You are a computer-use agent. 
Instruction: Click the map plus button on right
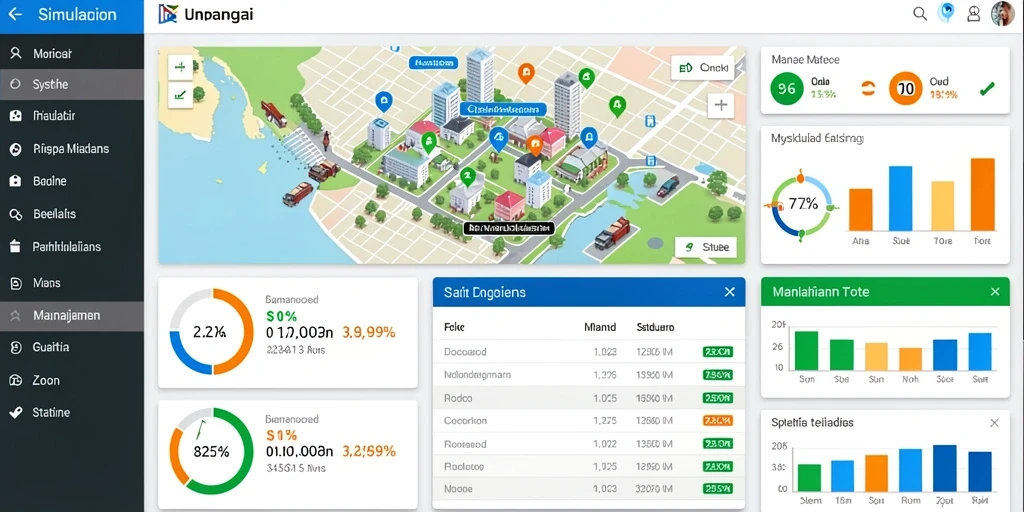coord(721,105)
